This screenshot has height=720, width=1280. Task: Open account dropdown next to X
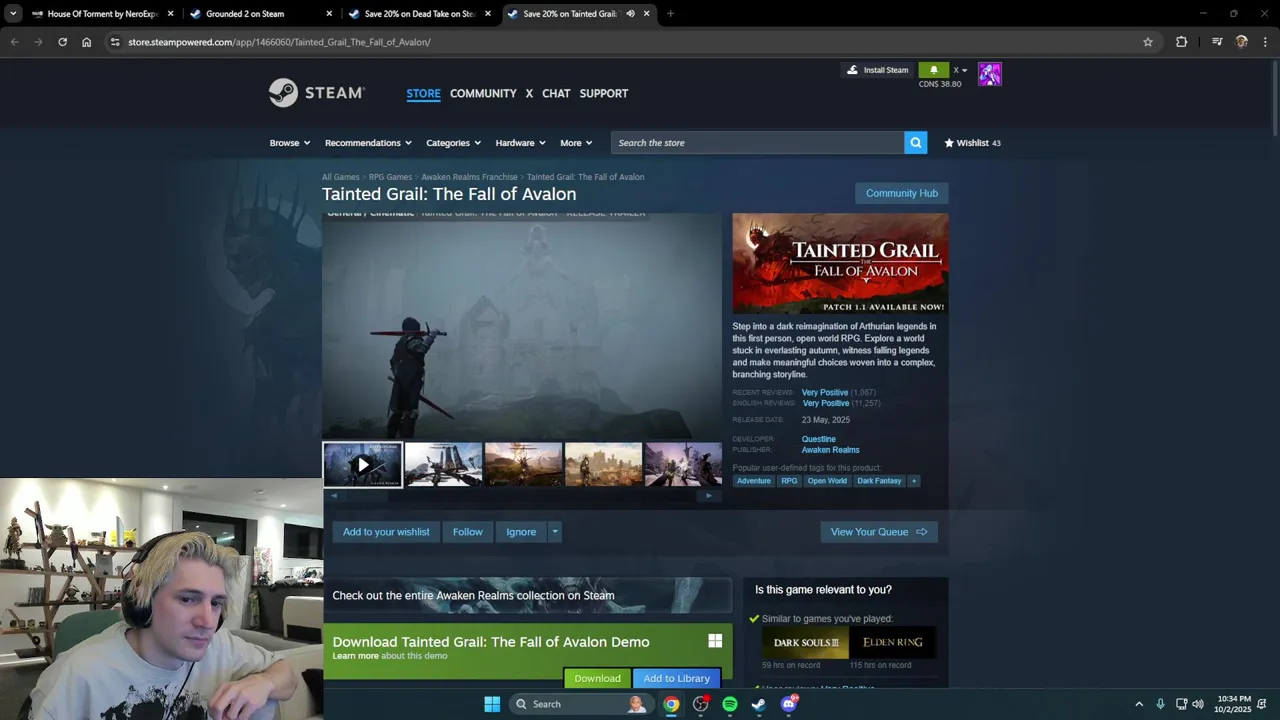point(960,70)
